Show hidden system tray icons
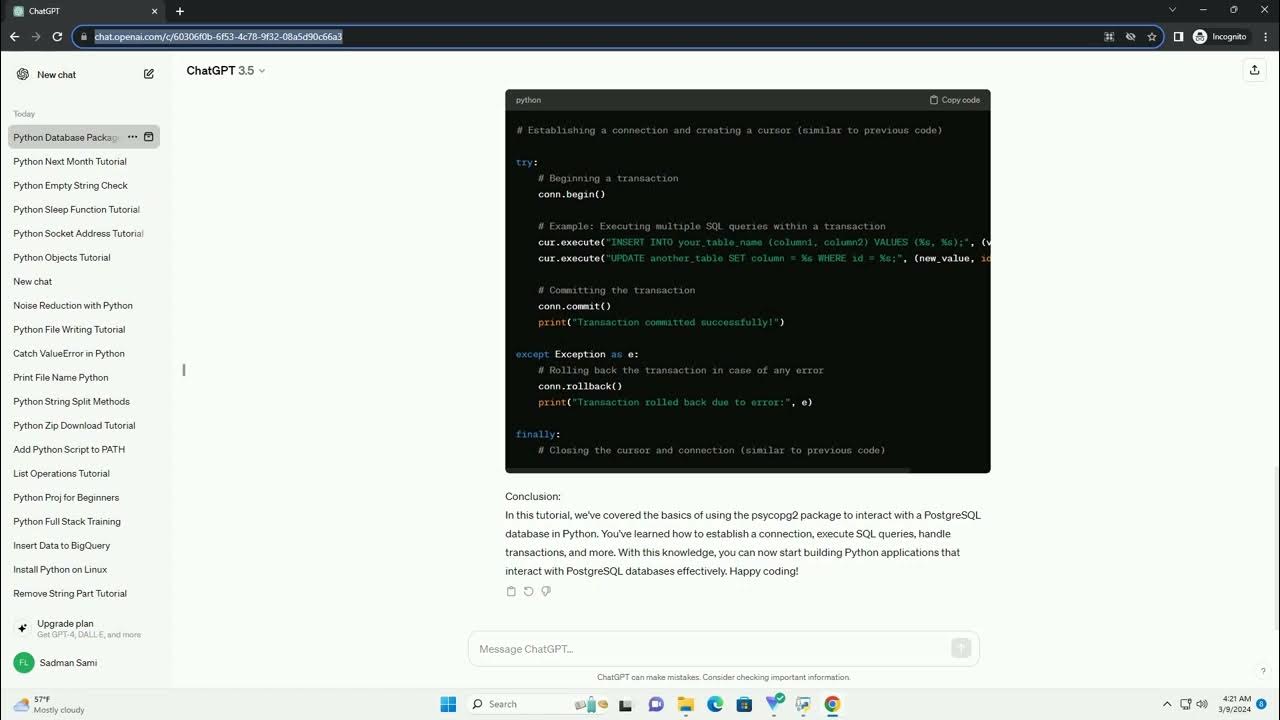1280x720 pixels. click(1167, 704)
